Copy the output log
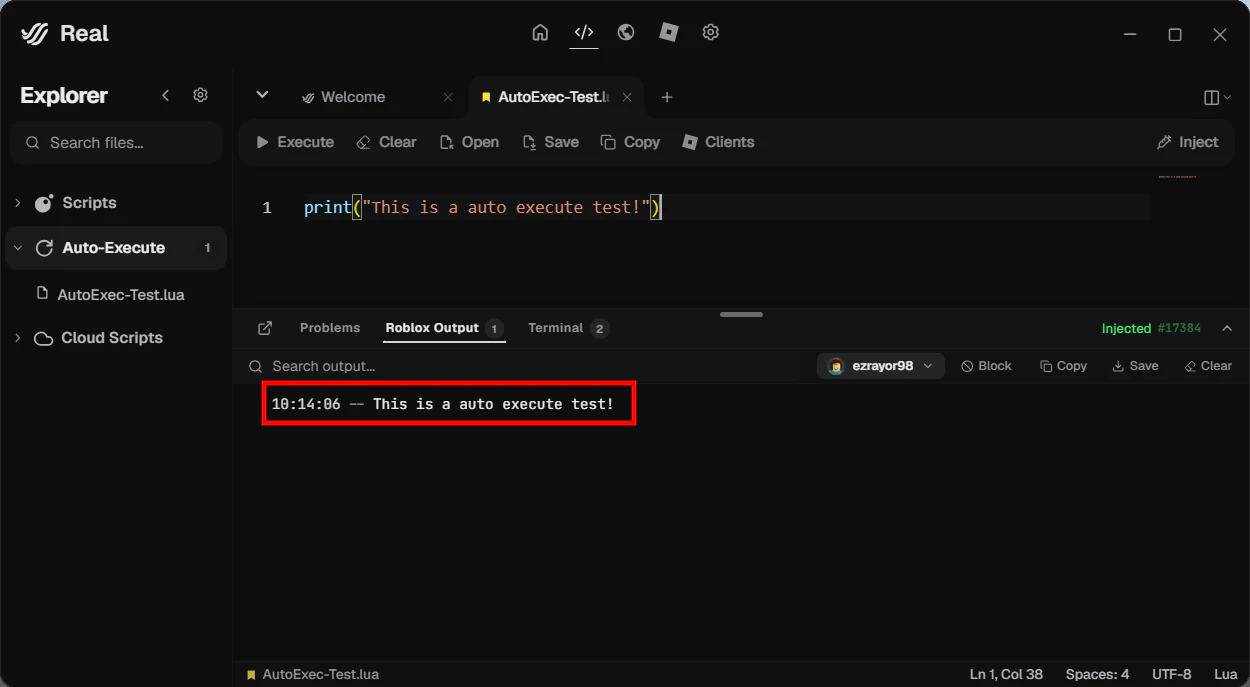The image size is (1250, 687). (x=1063, y=366)
